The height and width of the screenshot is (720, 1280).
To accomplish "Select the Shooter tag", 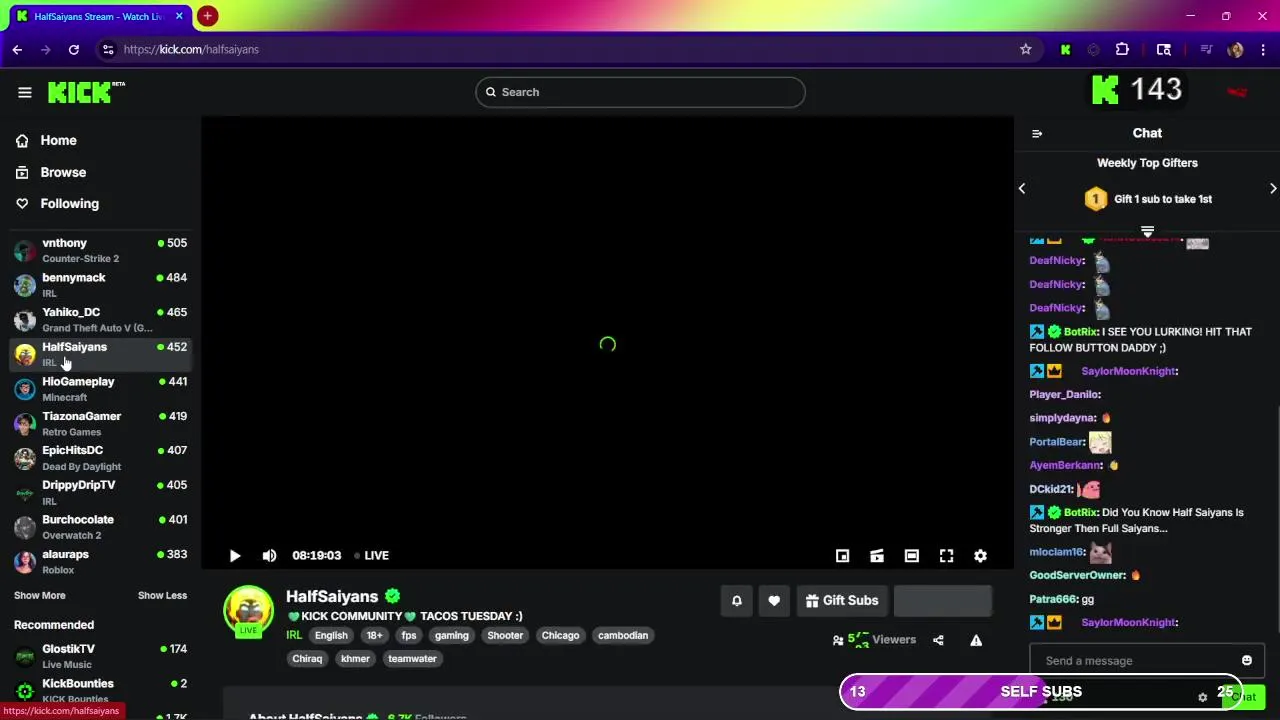I will [x=505, y=636].
